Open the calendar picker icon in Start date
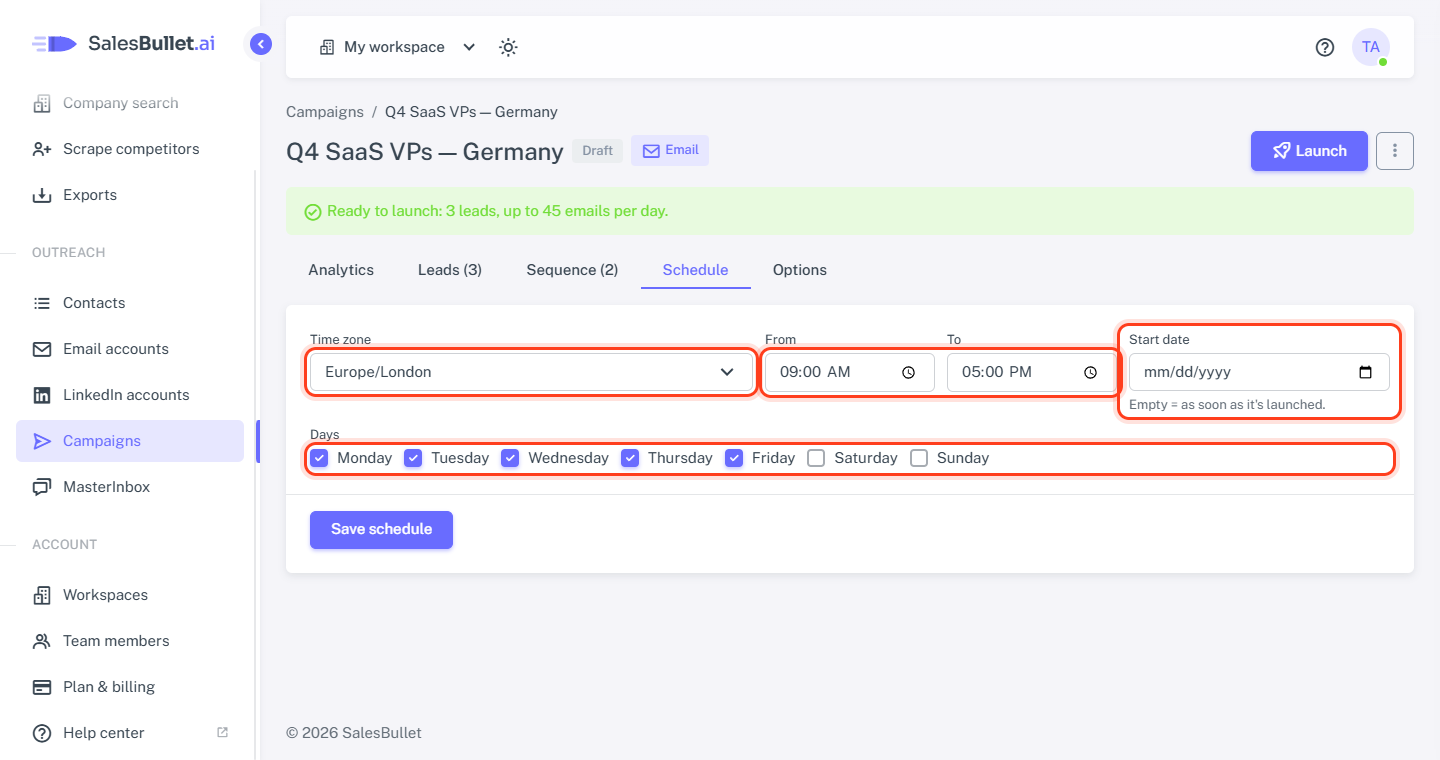1440x760 pixels. coord(1366,372)
